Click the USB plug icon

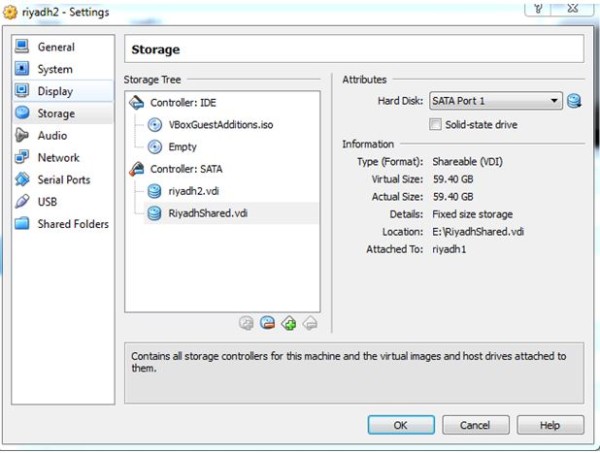click(22, 201)
